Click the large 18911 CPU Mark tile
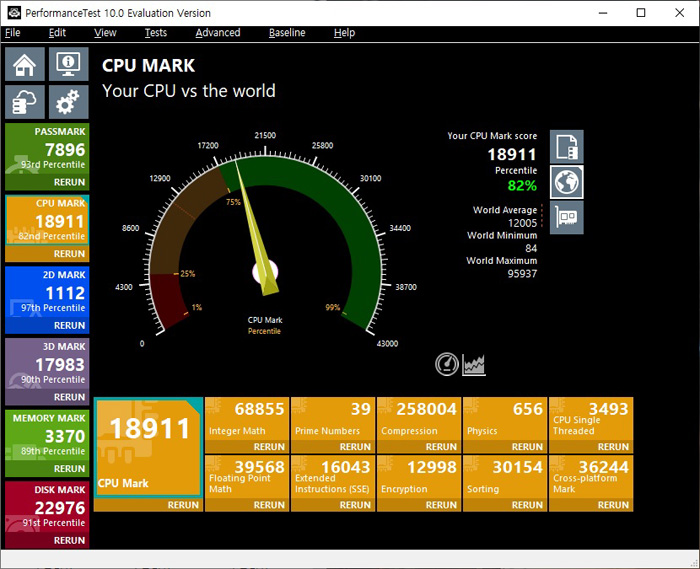The image size is (700, 569). (x=149, y=448)
